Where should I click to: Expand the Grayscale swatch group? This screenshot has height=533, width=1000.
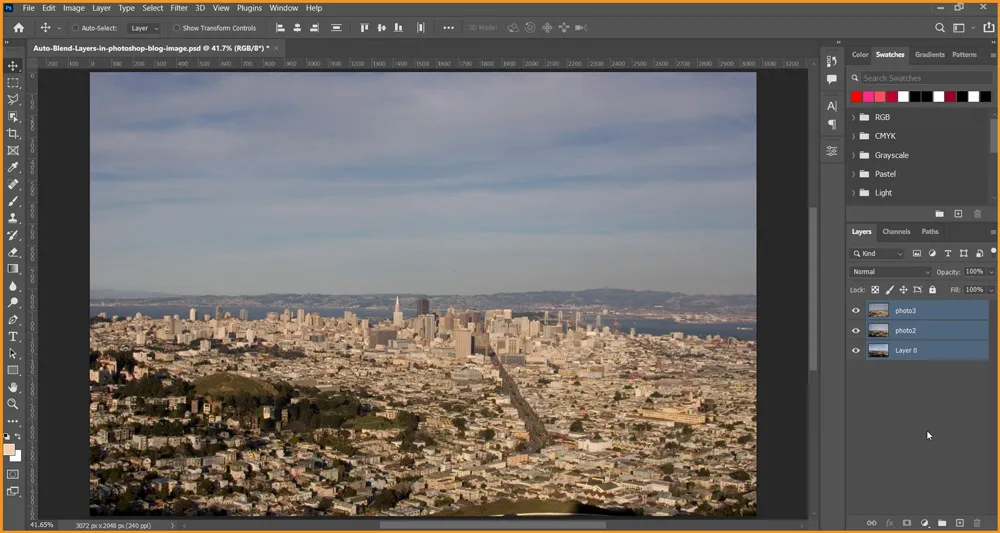(853, 155)
